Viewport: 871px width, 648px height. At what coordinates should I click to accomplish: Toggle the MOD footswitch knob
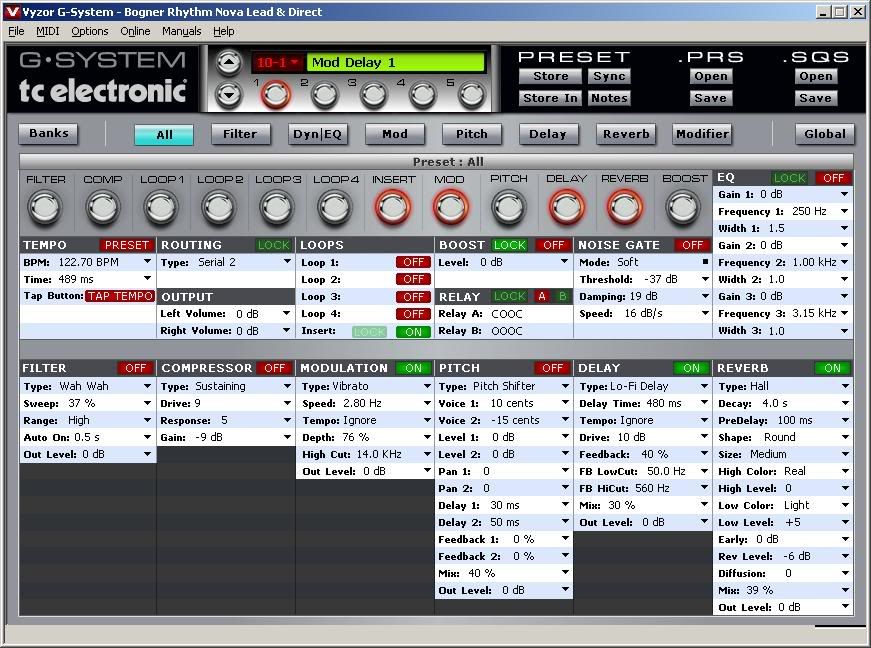click(x=450, y=207)
